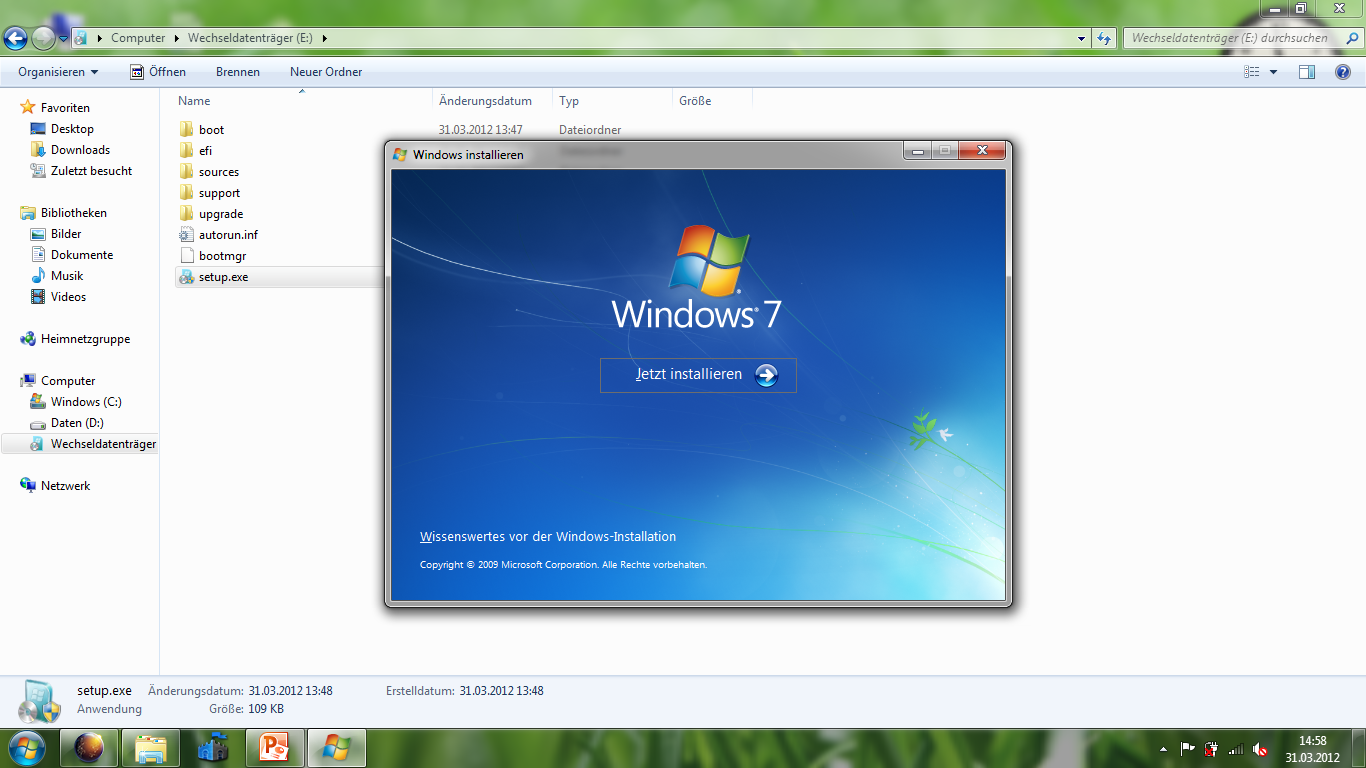Expand the arrow after Computer breadcrumb

coord(177,38)
